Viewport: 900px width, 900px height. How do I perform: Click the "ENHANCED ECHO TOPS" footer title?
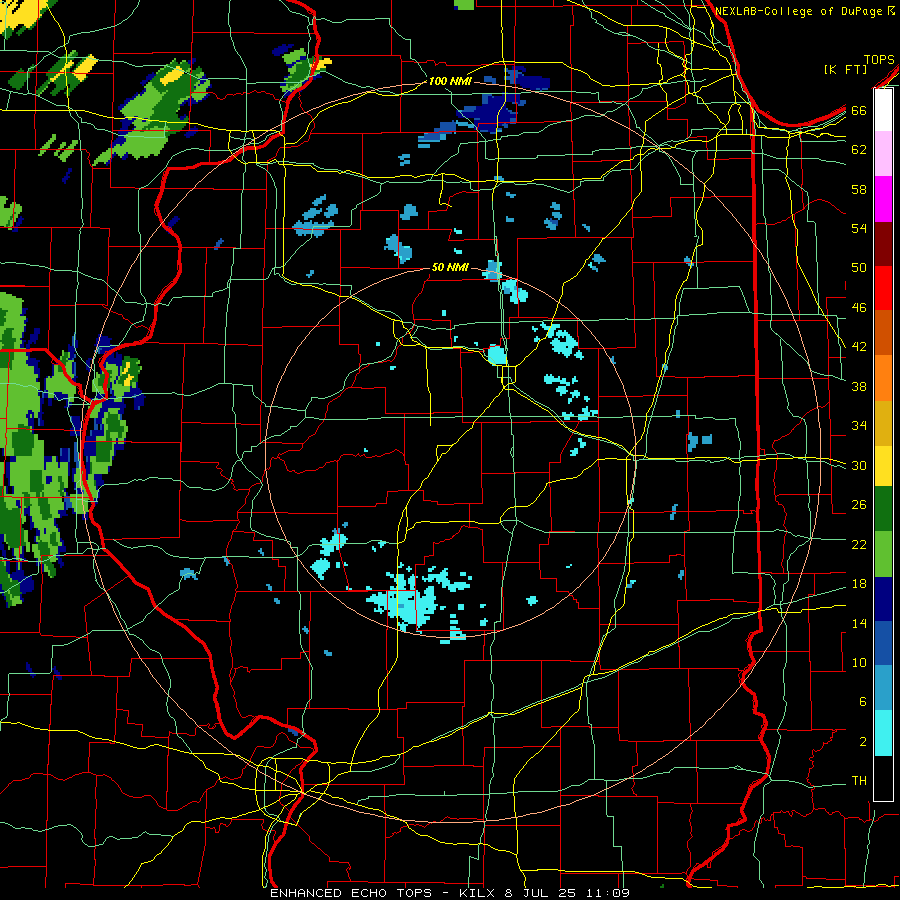(351, 893)
